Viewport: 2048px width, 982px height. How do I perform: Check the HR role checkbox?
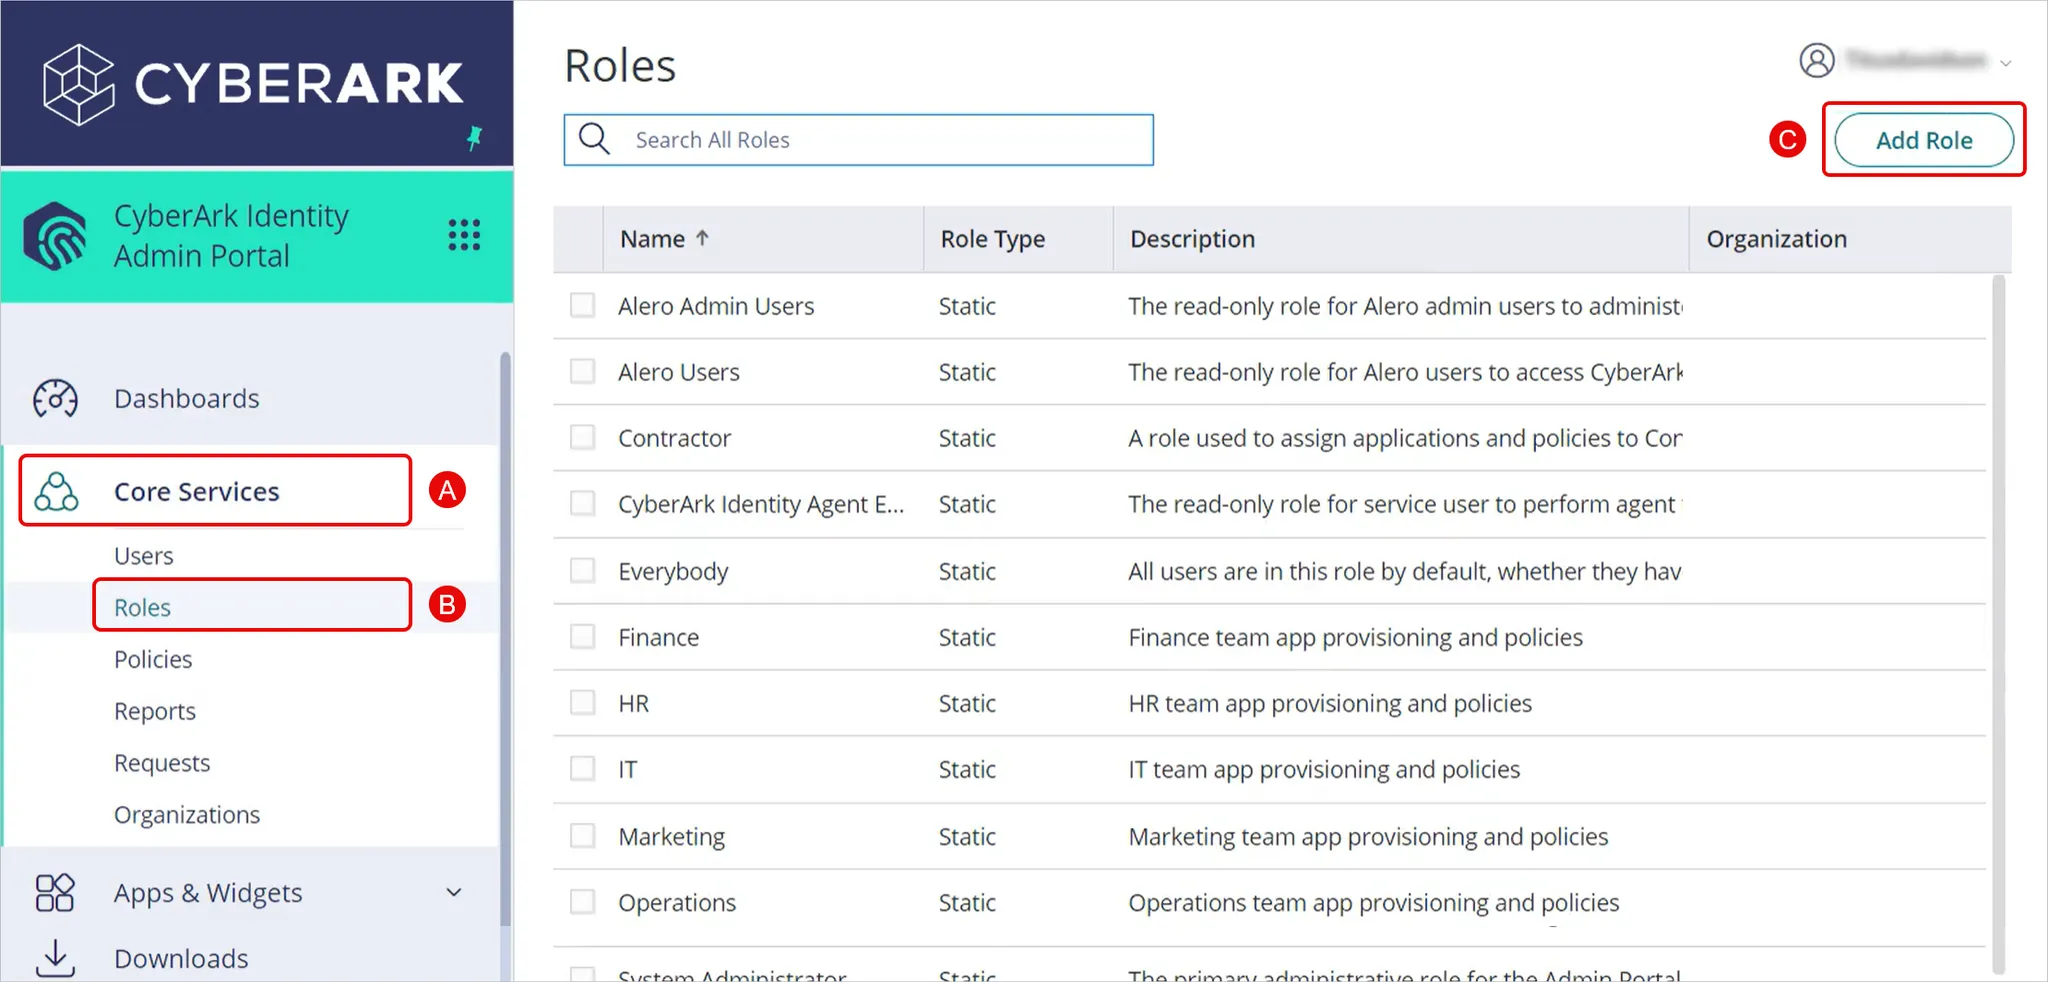[582, 702]
